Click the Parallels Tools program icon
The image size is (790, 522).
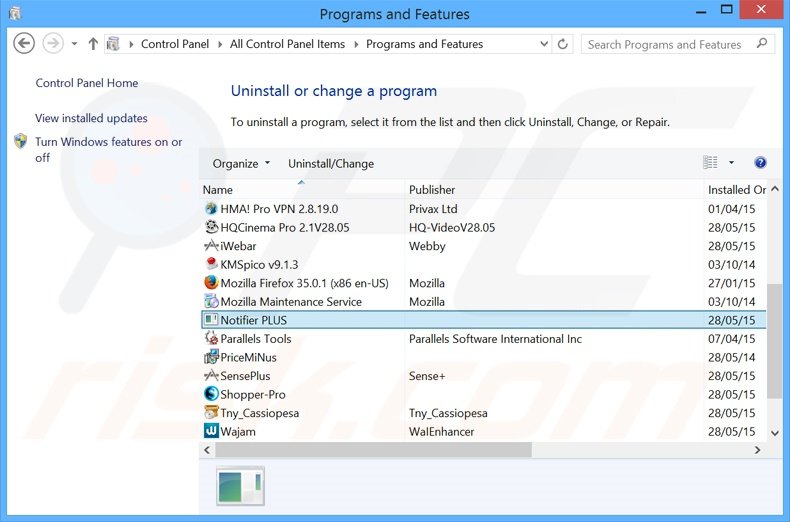click(x=211, y=339)
